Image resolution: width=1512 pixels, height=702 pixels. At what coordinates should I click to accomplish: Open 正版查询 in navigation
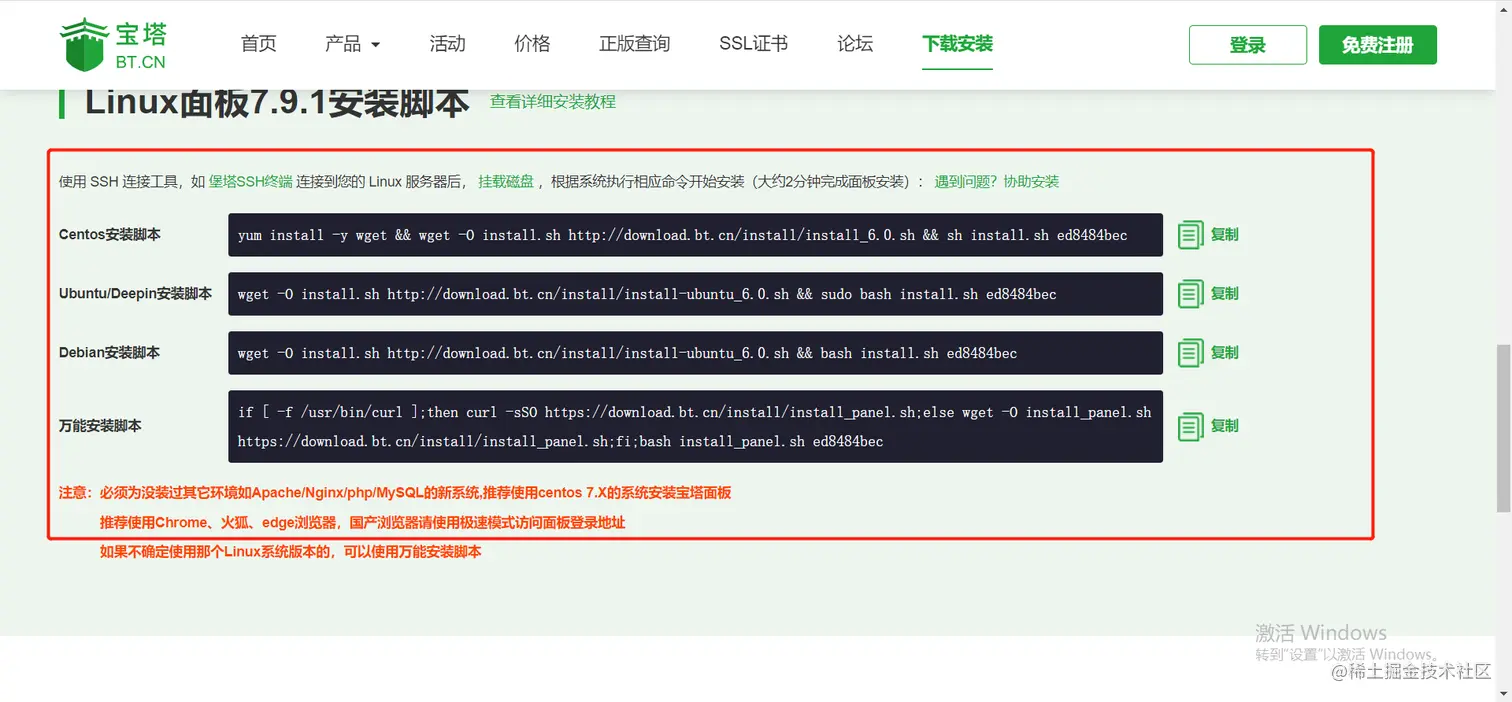(x=635, y=44)
